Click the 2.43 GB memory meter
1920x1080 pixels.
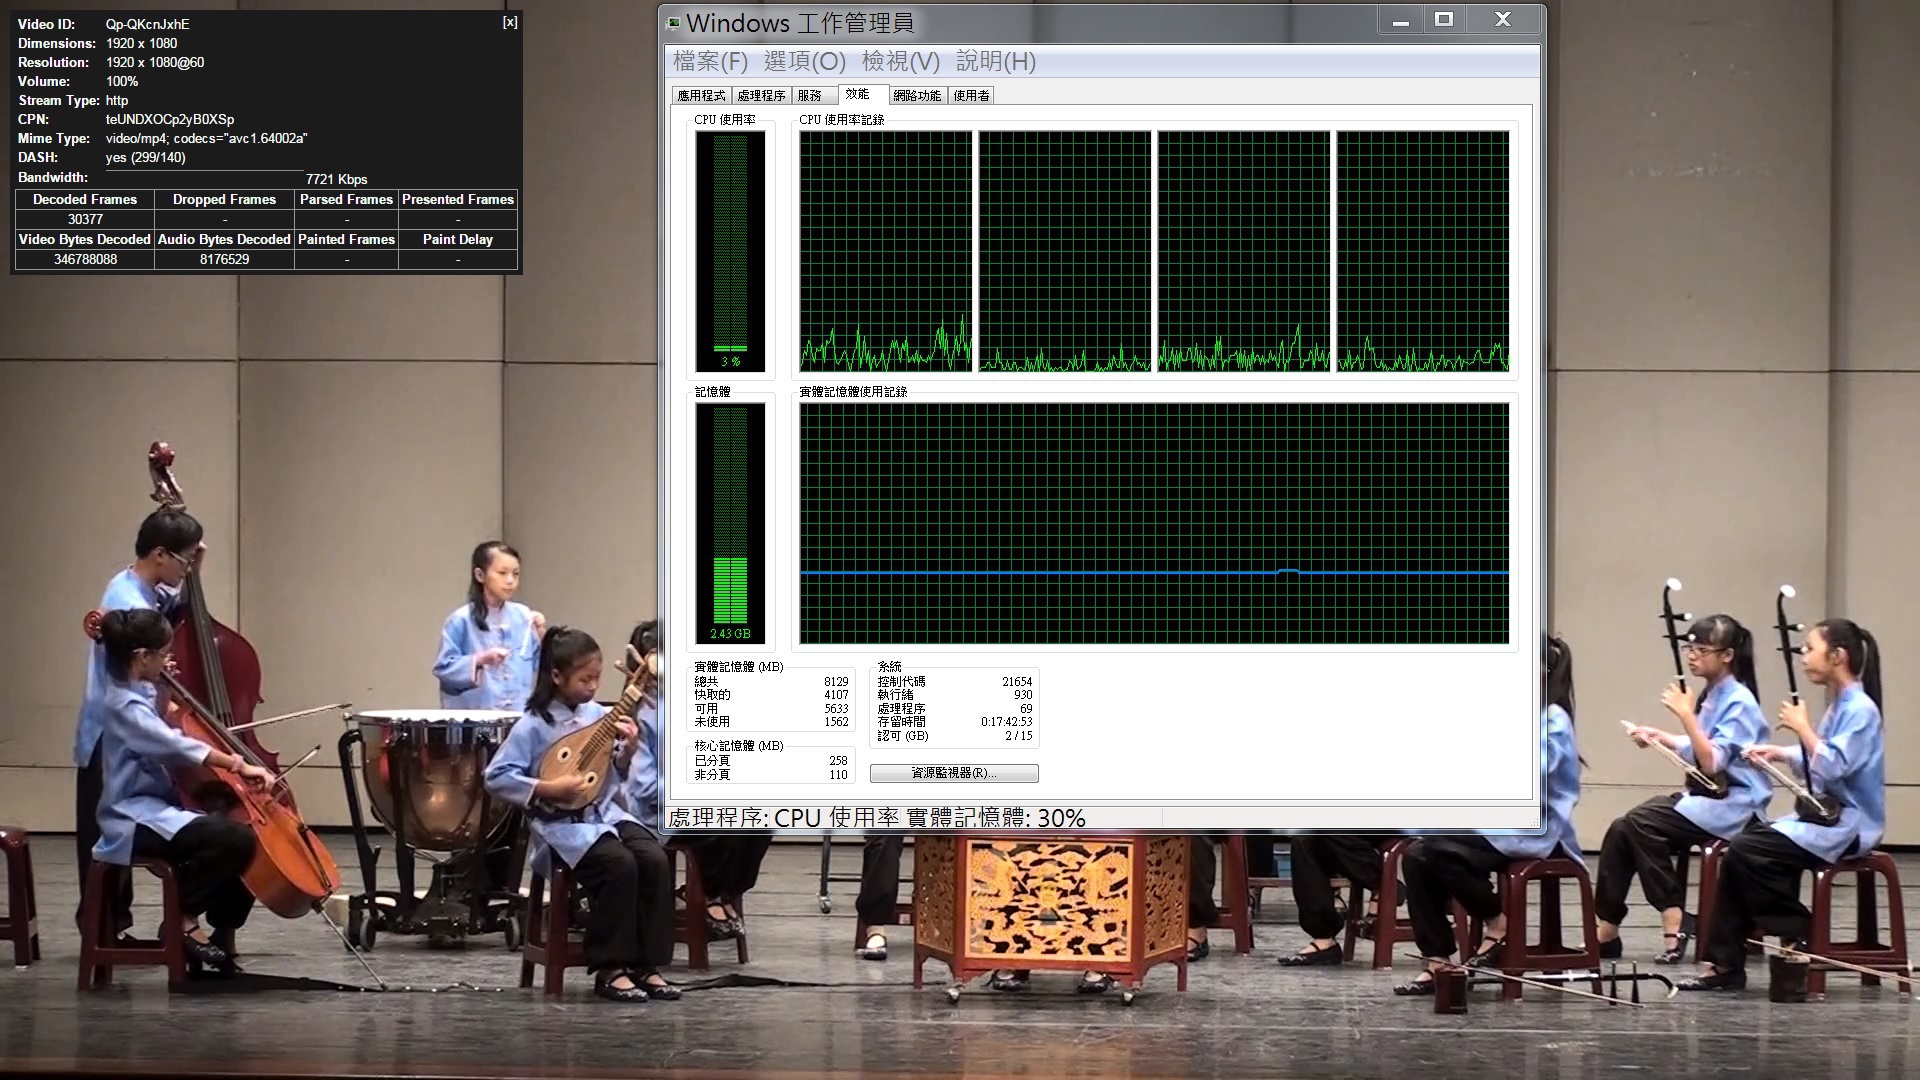coord(730,523)
